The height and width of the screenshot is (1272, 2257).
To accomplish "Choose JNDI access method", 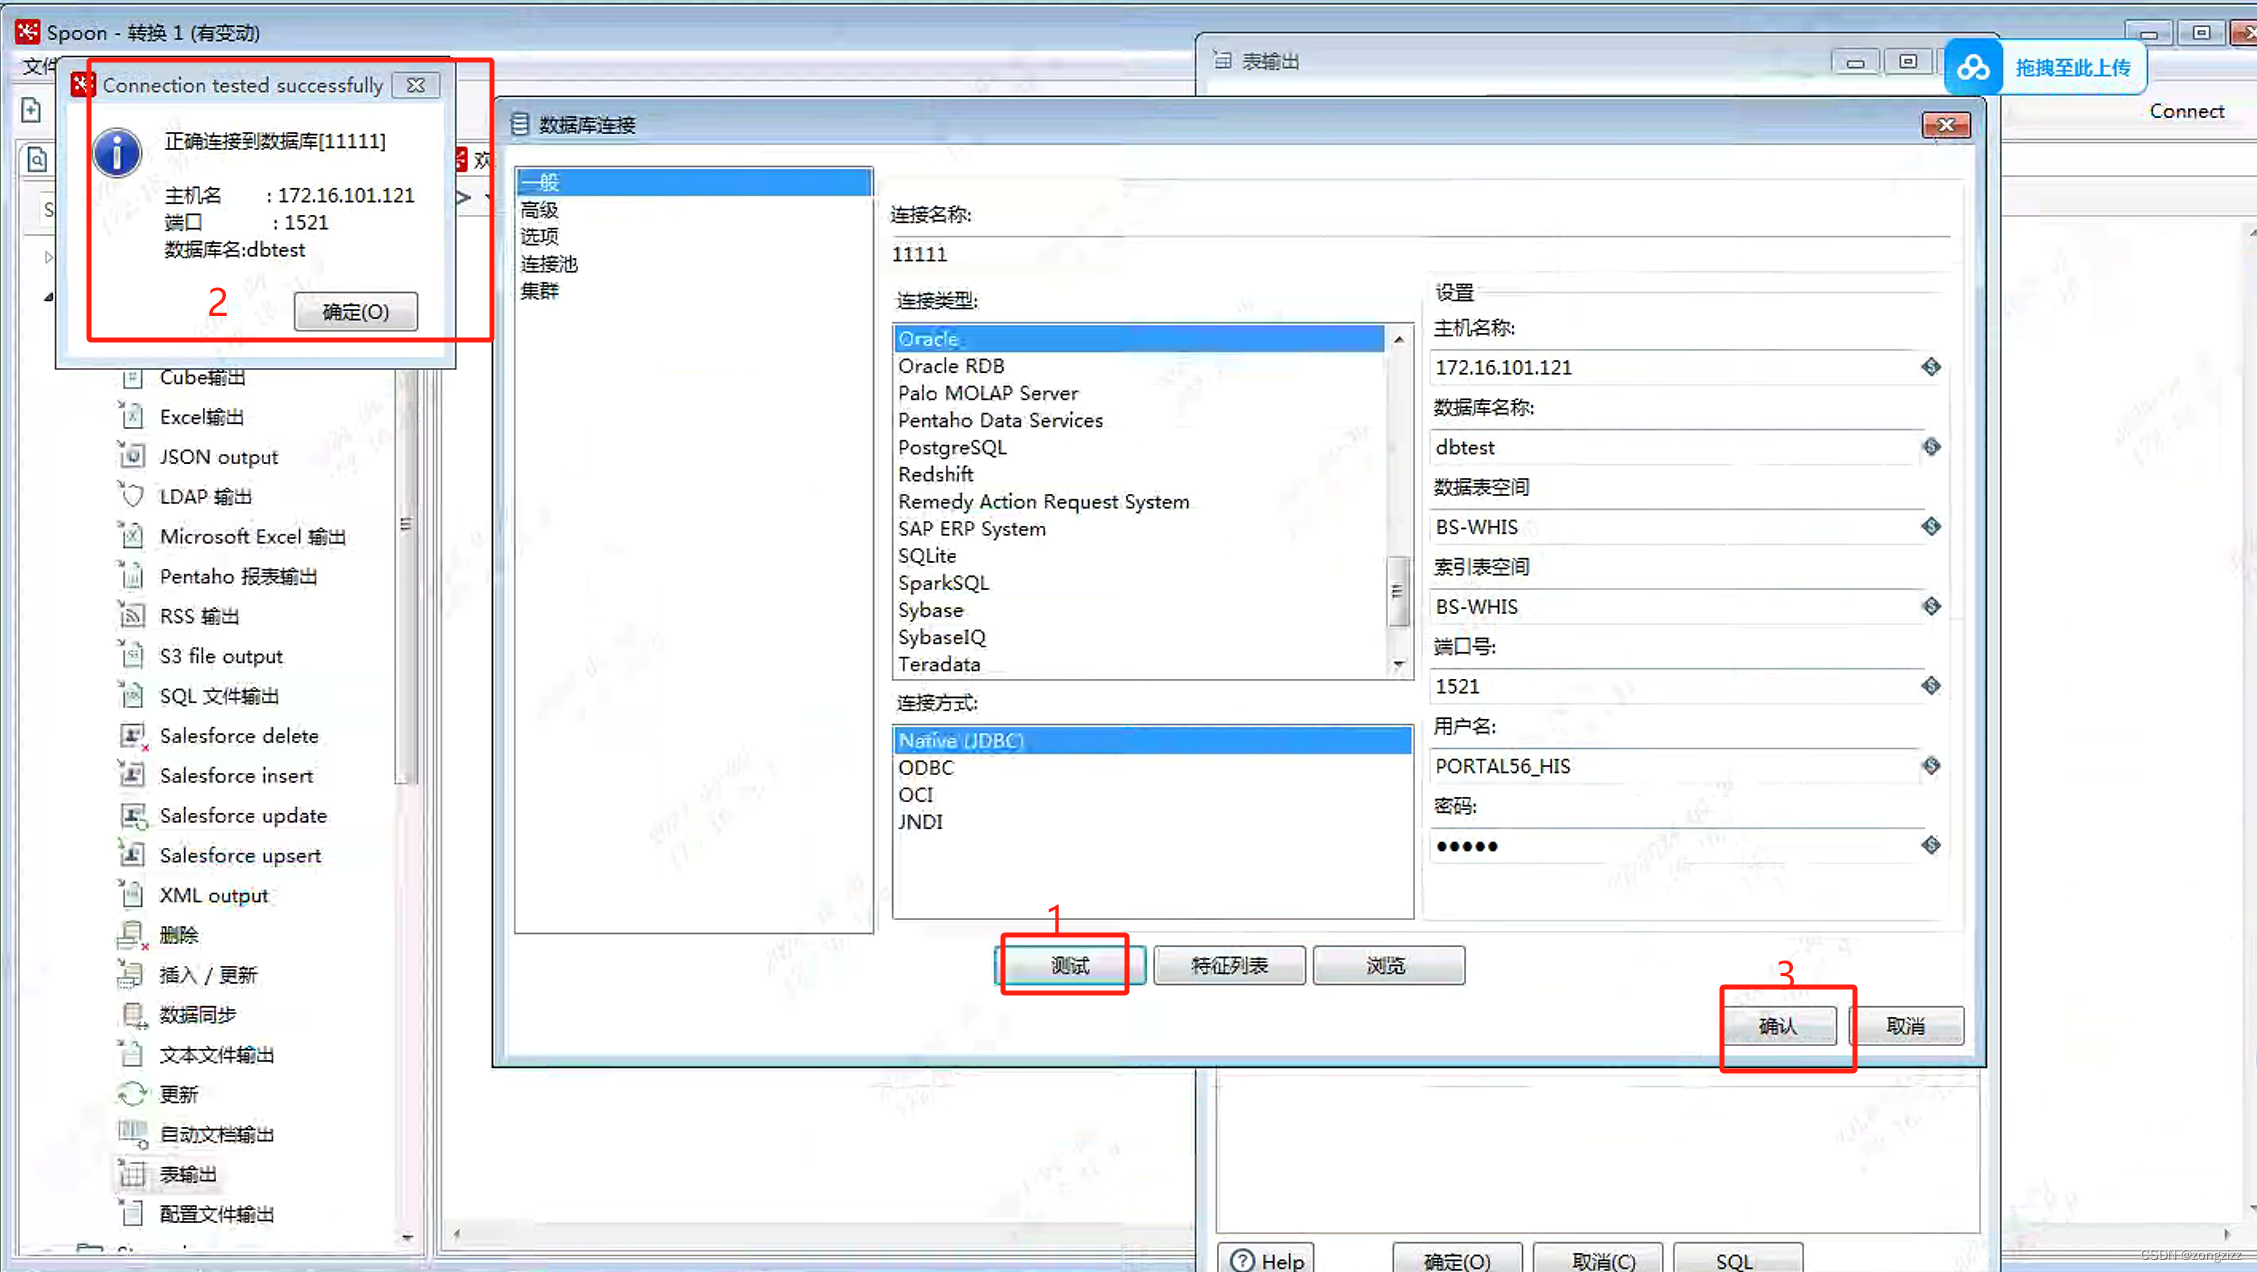I will click(920, 822).
